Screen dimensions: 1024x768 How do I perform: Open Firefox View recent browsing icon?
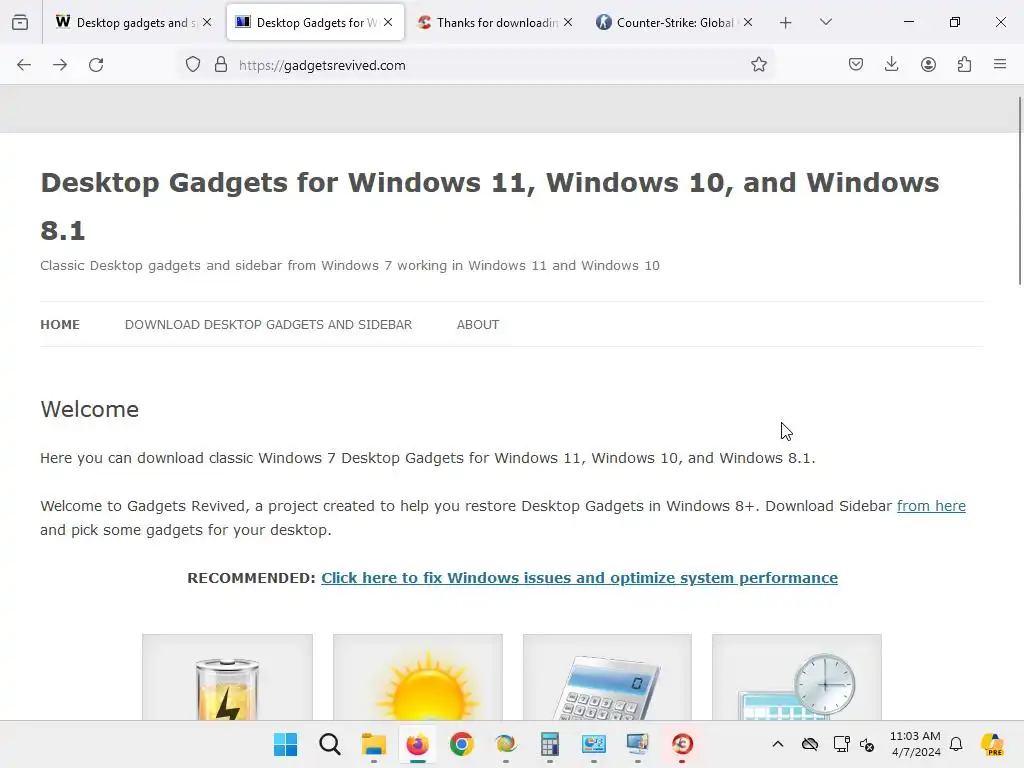(x=20, y=23)
